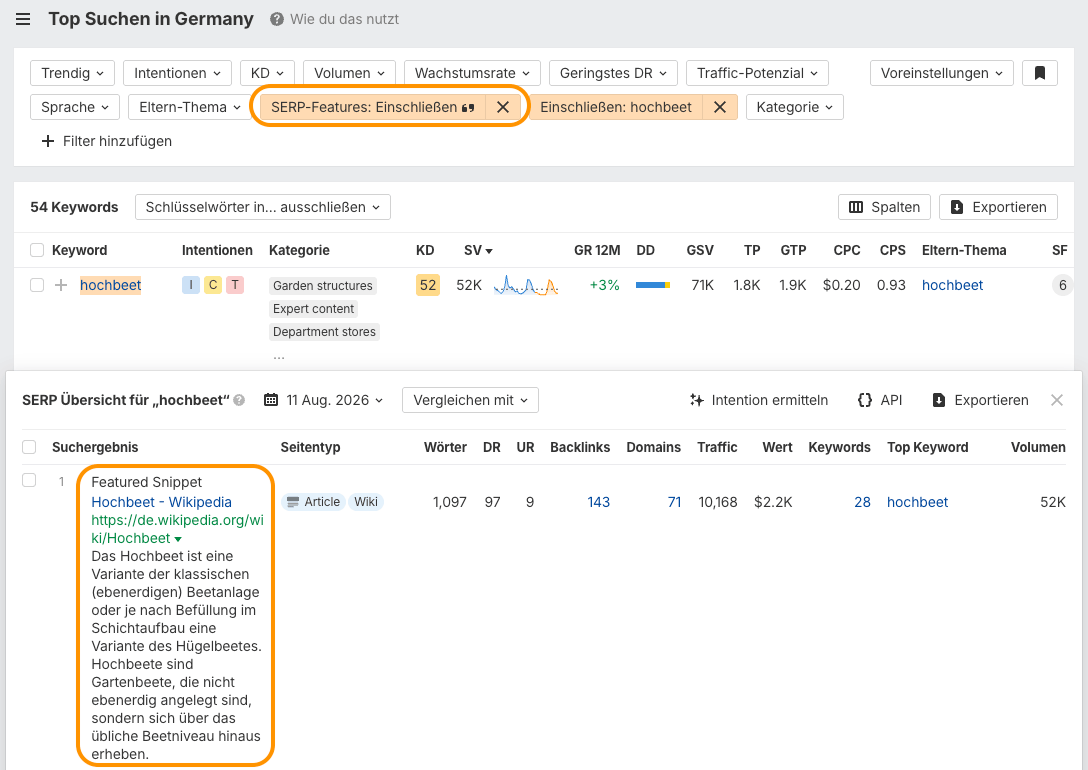Screen dimensions: 1088x770
Task: Open the hochbeet Eltern-Thema link
Action: coord(952,285)
